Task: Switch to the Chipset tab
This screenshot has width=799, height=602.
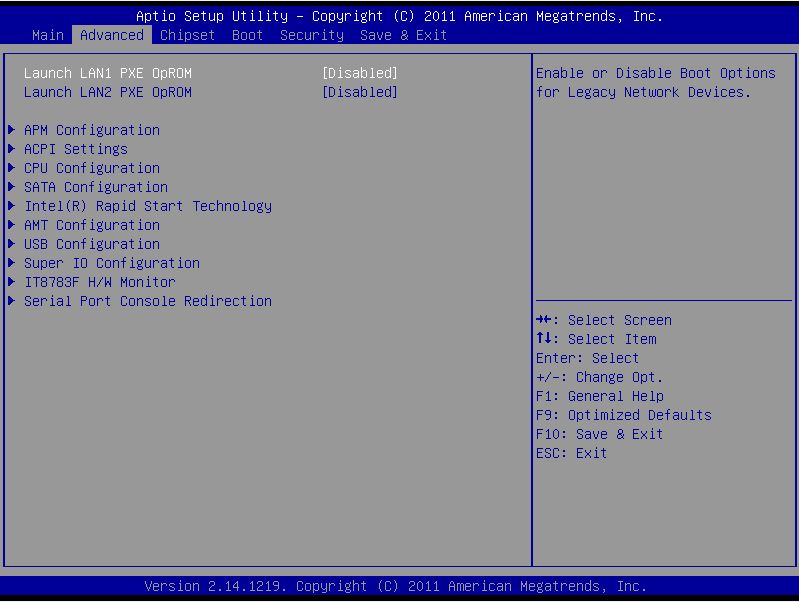Action: click(x=187, y=35)
